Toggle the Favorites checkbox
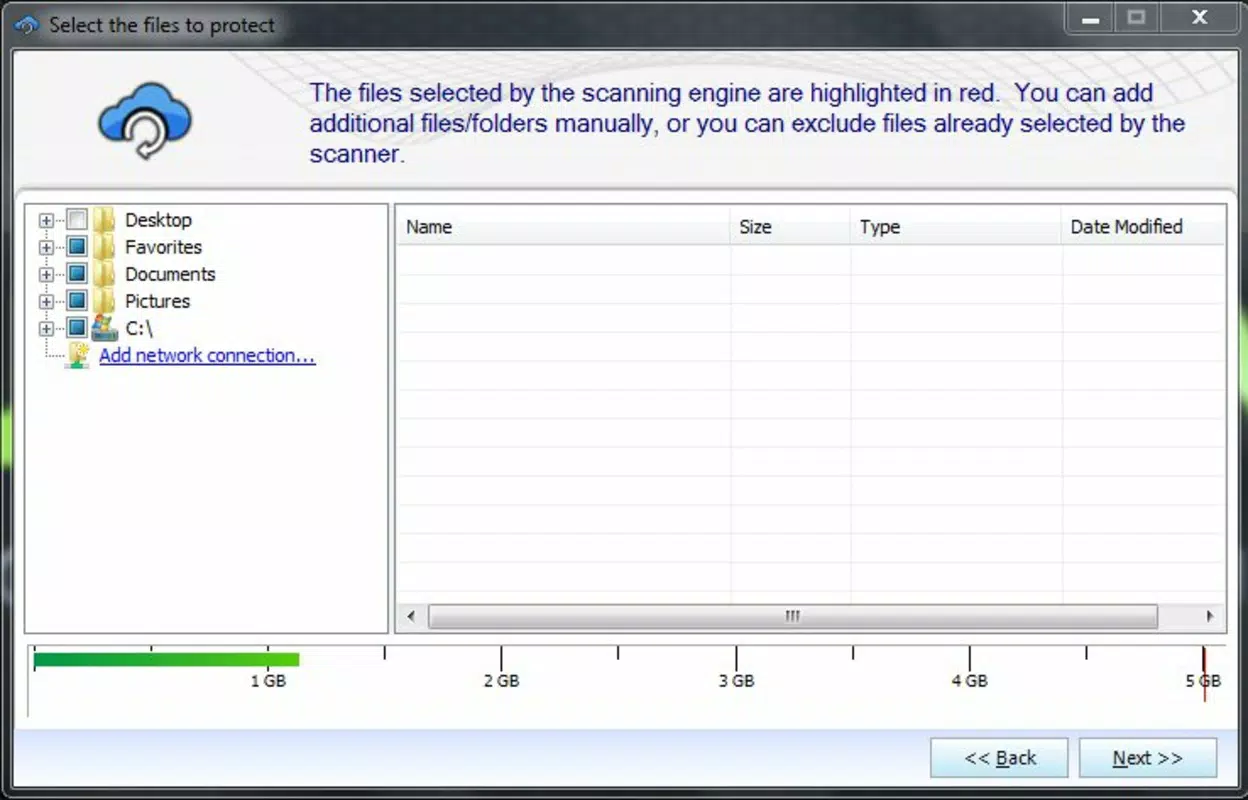Image resolution: width=1248 pixels, height=800 pixels. [x=77, y=247]
